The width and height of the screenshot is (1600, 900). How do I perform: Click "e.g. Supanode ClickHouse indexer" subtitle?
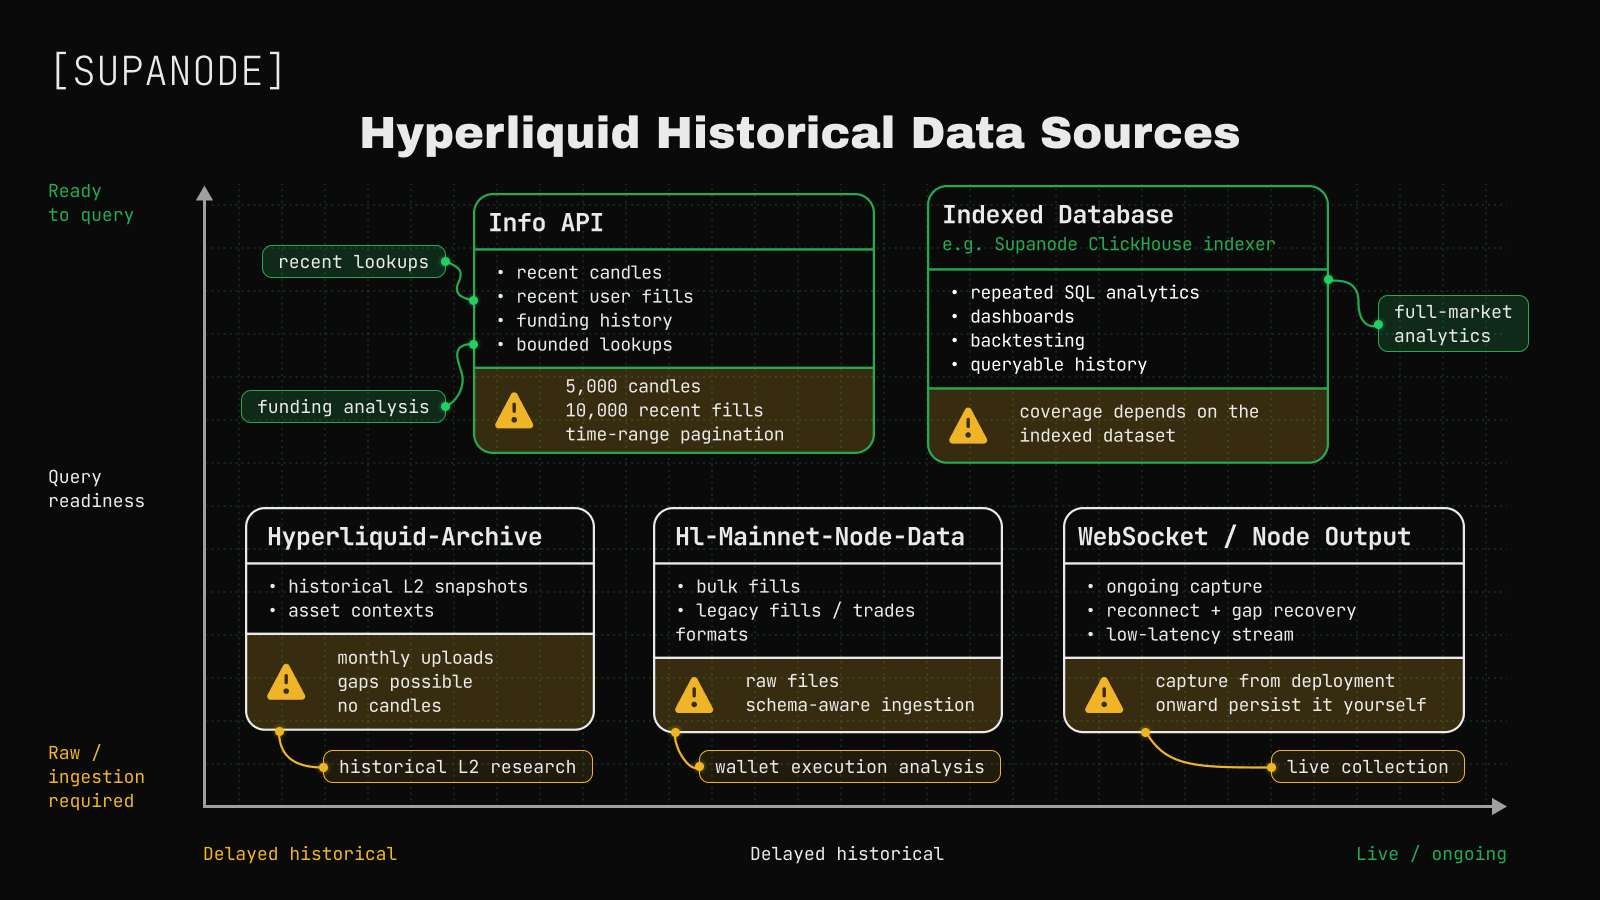[1109, 244]
